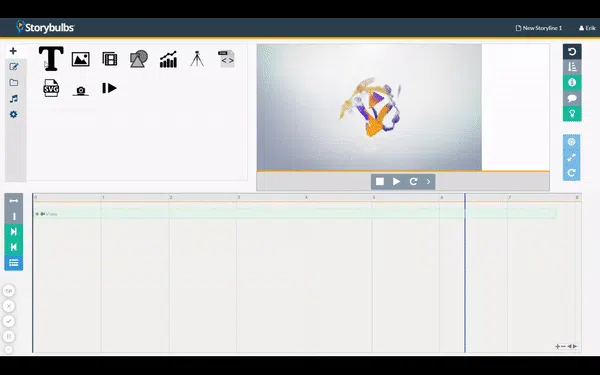Select the Text element tool
Image resolution: width=600 pixels, height=375 pixels.
tap(51, 59)
